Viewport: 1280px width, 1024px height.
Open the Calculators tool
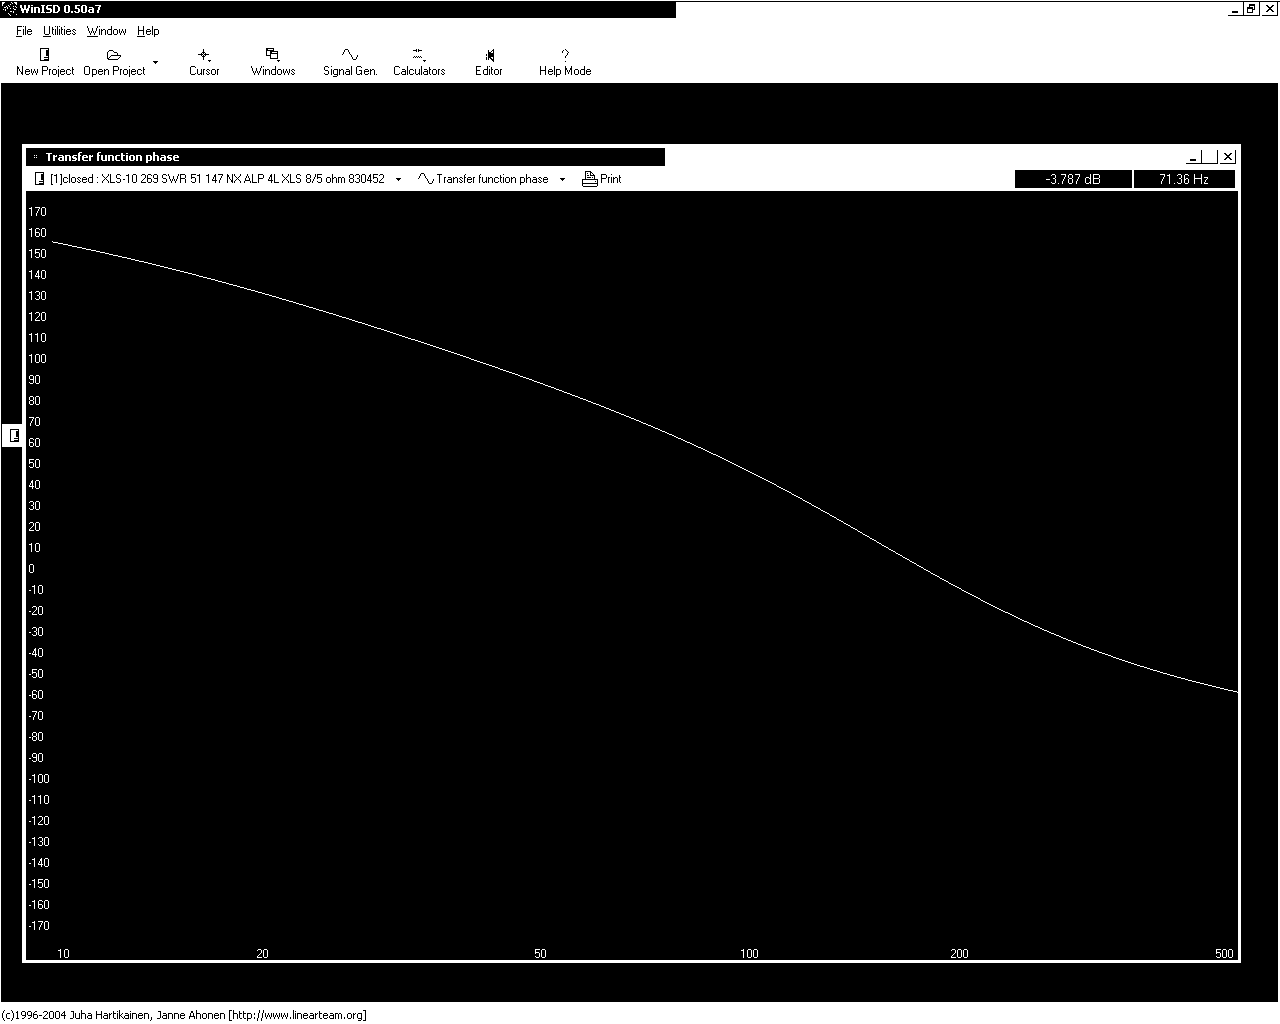[x=419, y=61]
